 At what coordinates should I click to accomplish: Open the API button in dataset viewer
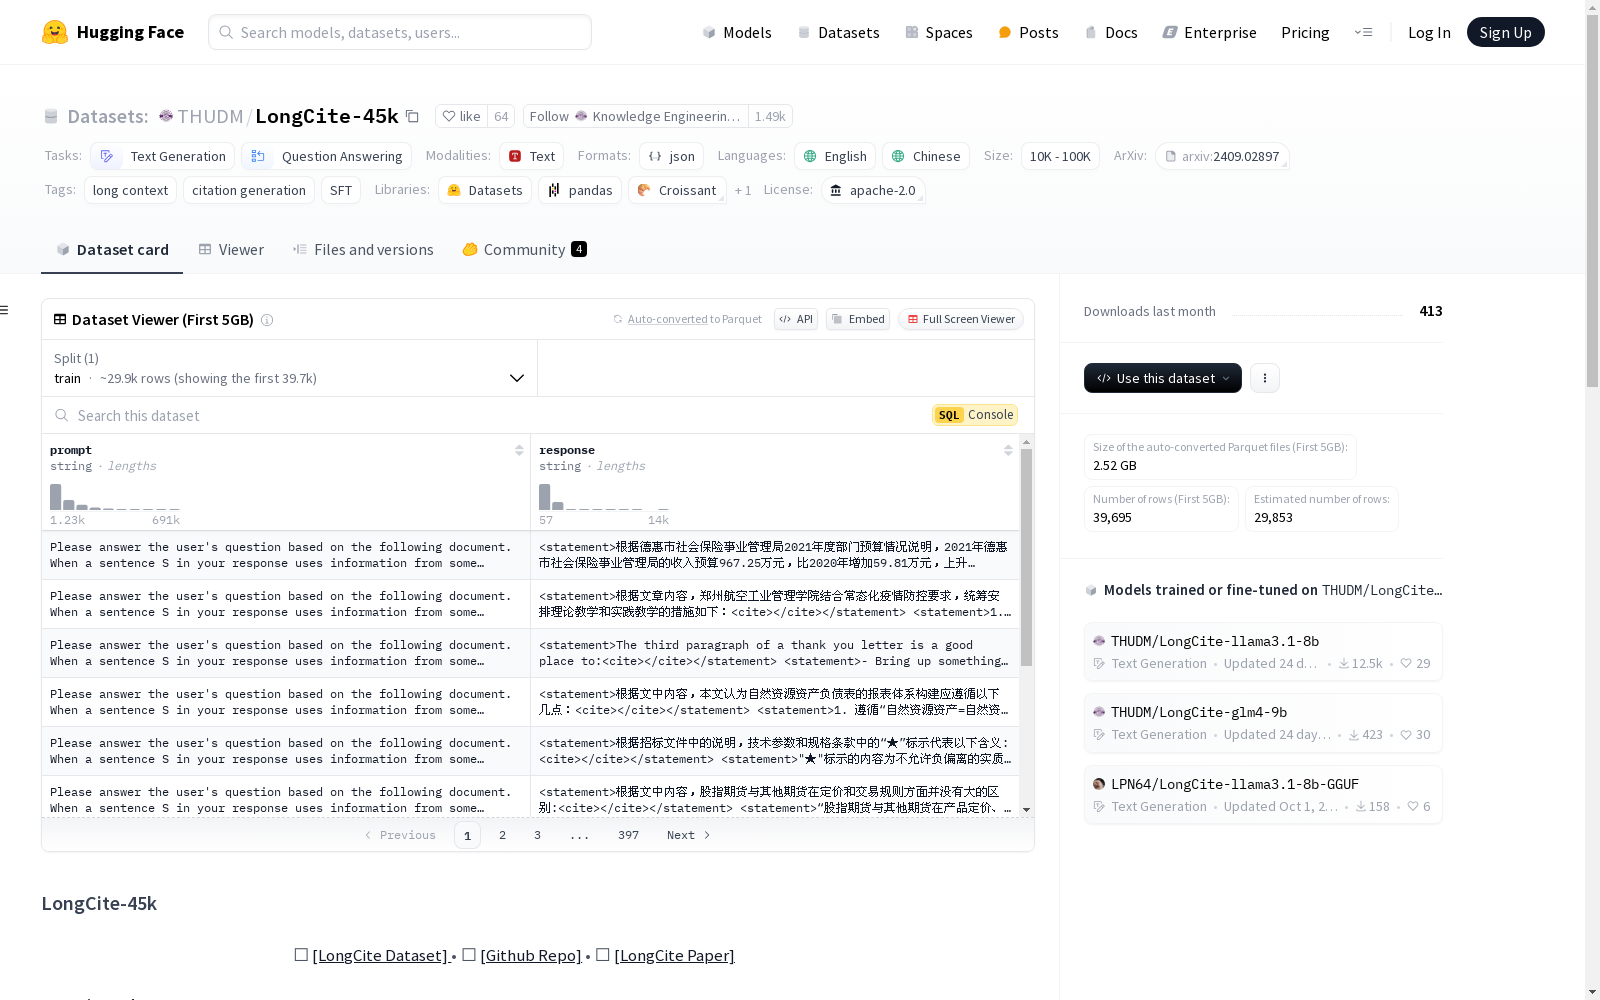point(796,319)
